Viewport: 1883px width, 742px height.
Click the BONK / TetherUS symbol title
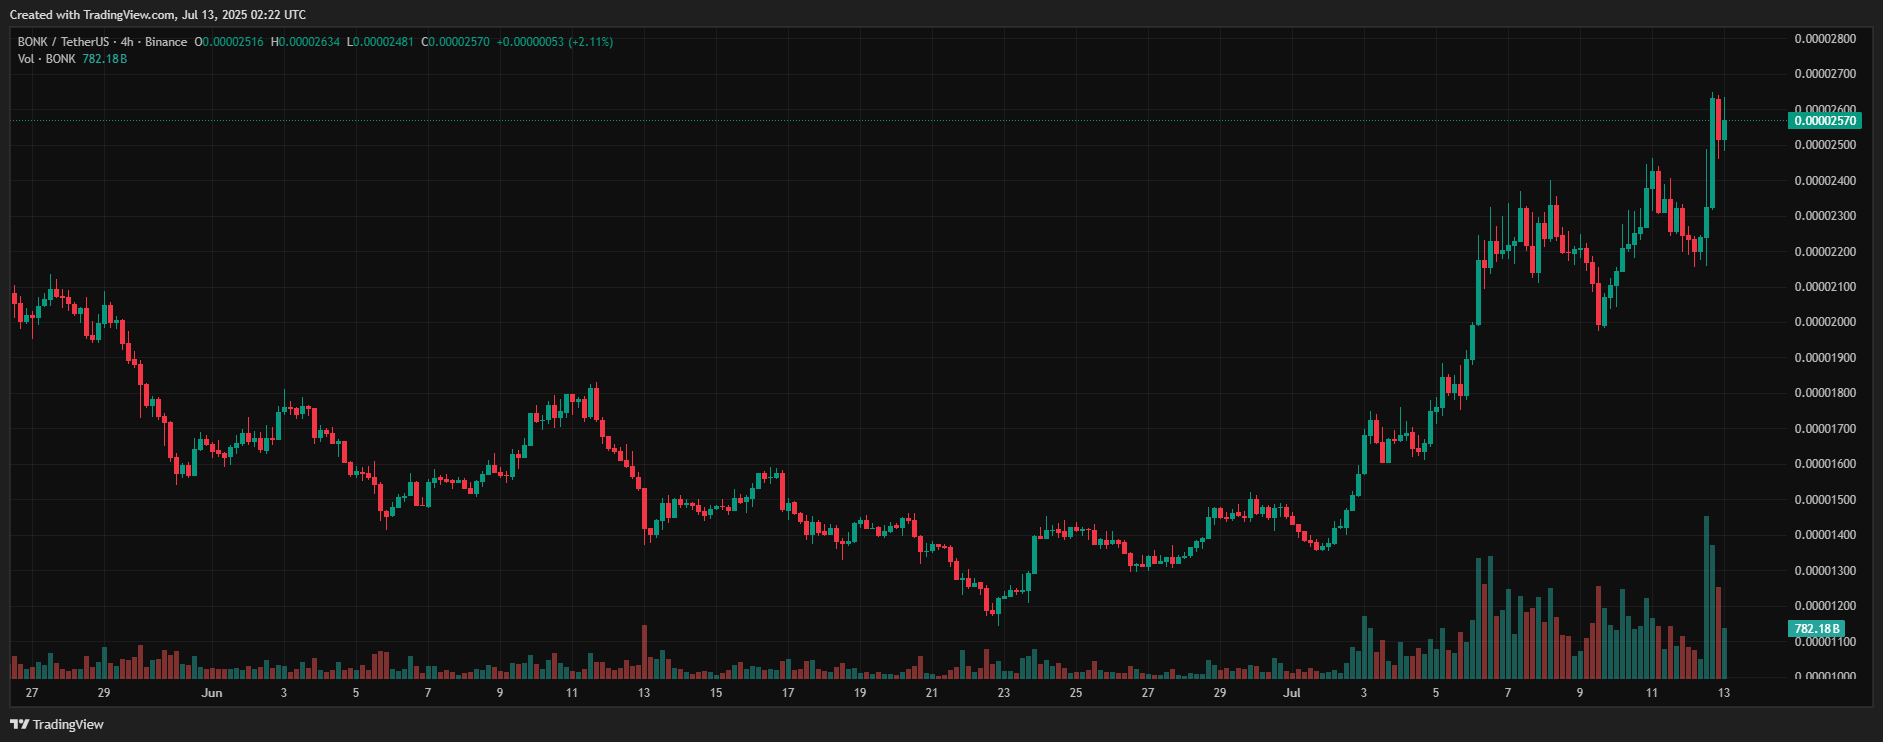click(63, 42)
